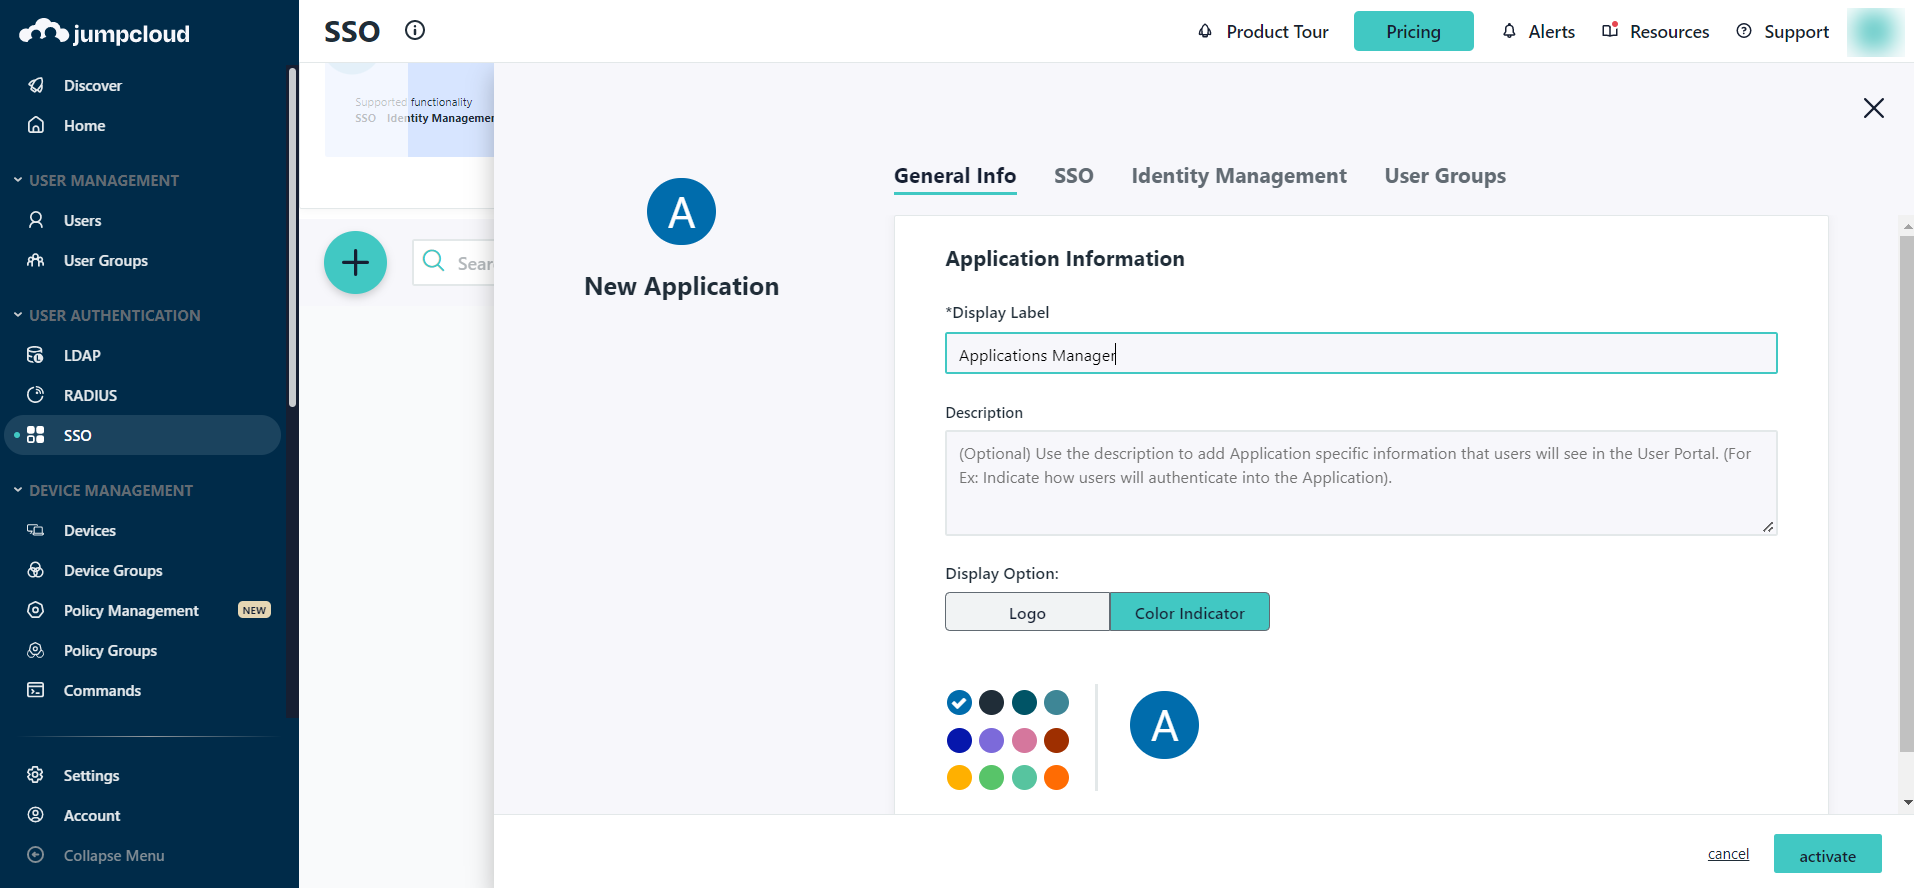
Task: Select the Logo display option
Action: pyautogui.click(x=1027, y=612)
